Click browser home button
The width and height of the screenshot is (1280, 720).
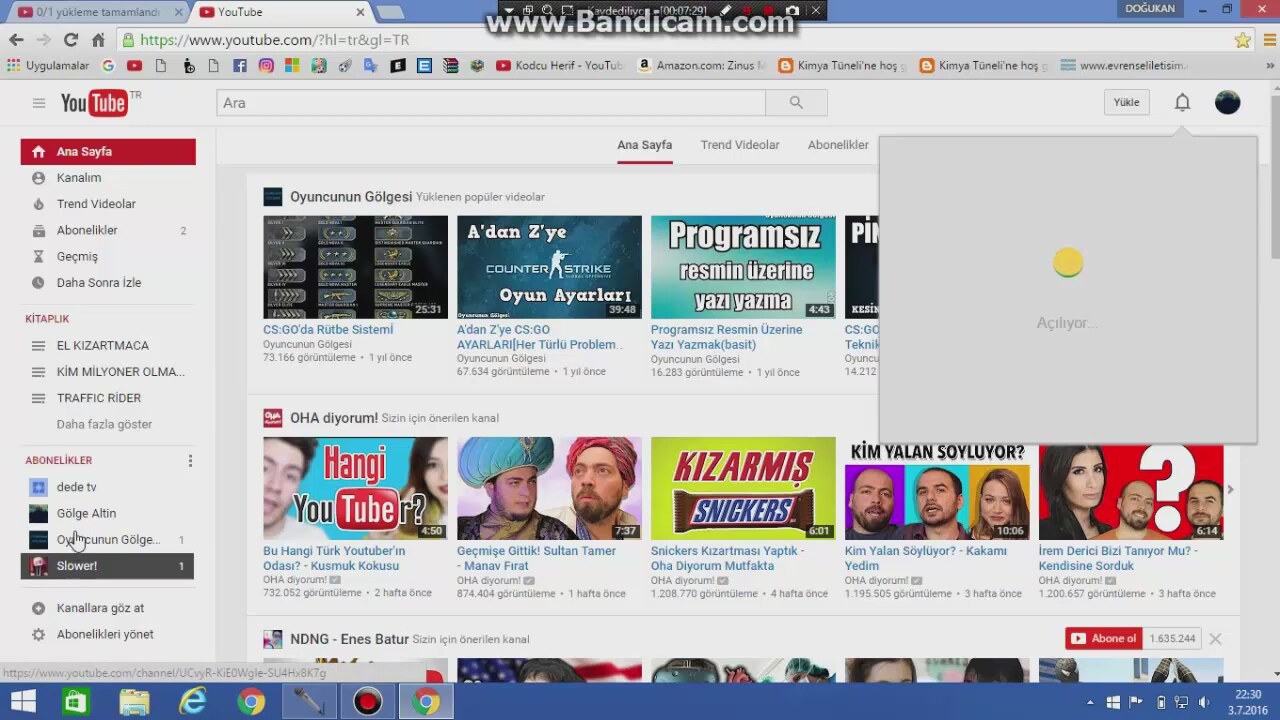click(98, 40)
